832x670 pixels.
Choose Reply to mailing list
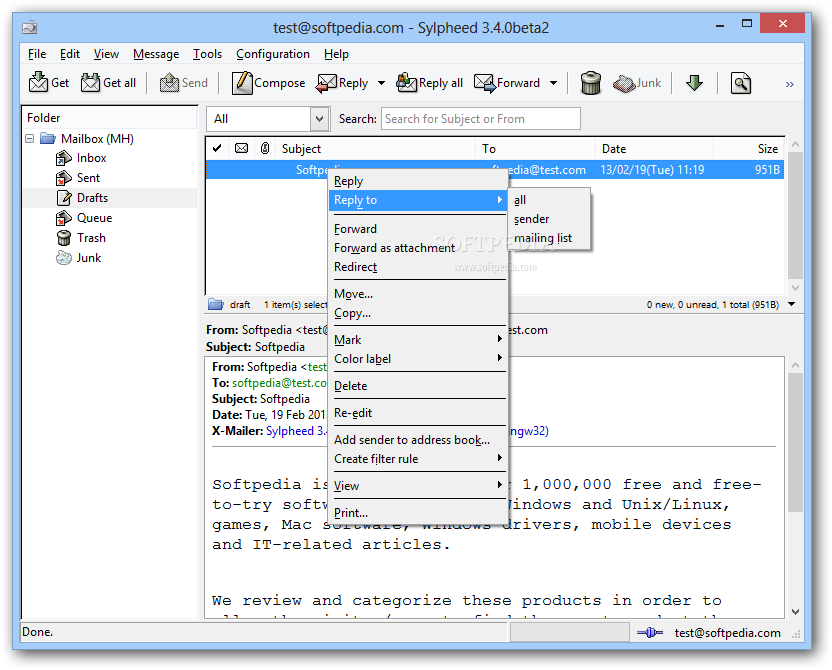click(549, 238)
